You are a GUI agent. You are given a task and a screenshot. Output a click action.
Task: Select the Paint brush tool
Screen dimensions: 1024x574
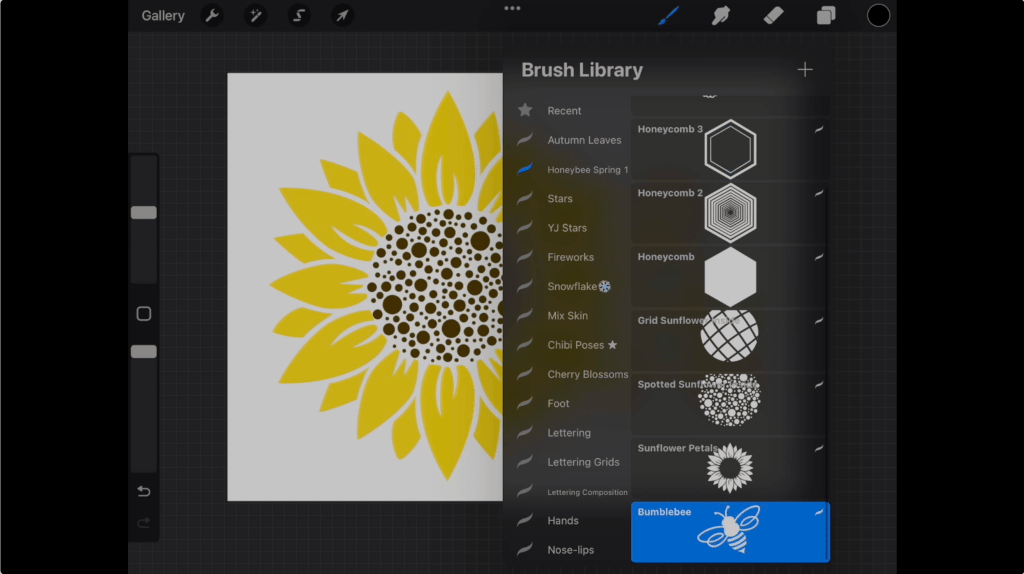668,16
